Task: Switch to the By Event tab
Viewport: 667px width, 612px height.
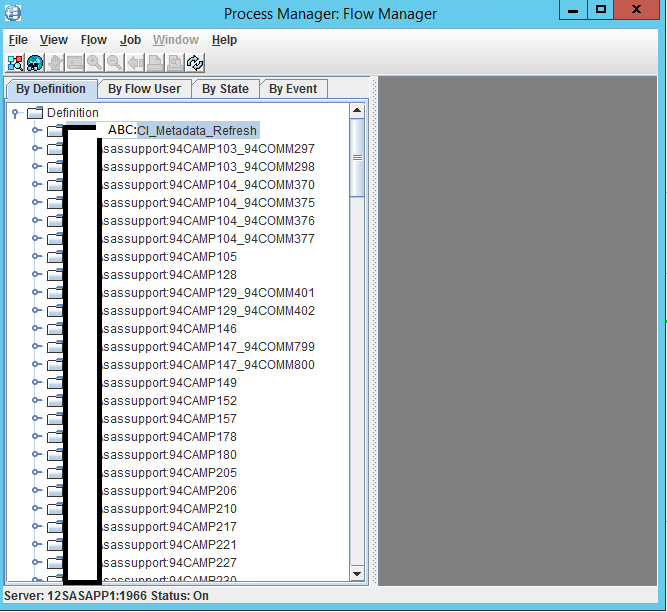Action: (293, 89)
